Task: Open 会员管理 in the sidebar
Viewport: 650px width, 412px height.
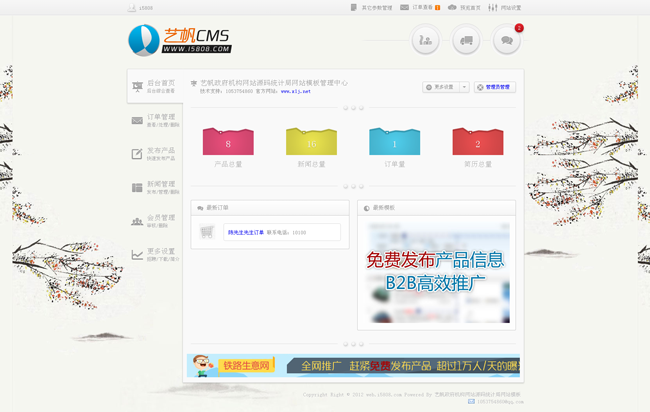Action: (x=155, y=221)
